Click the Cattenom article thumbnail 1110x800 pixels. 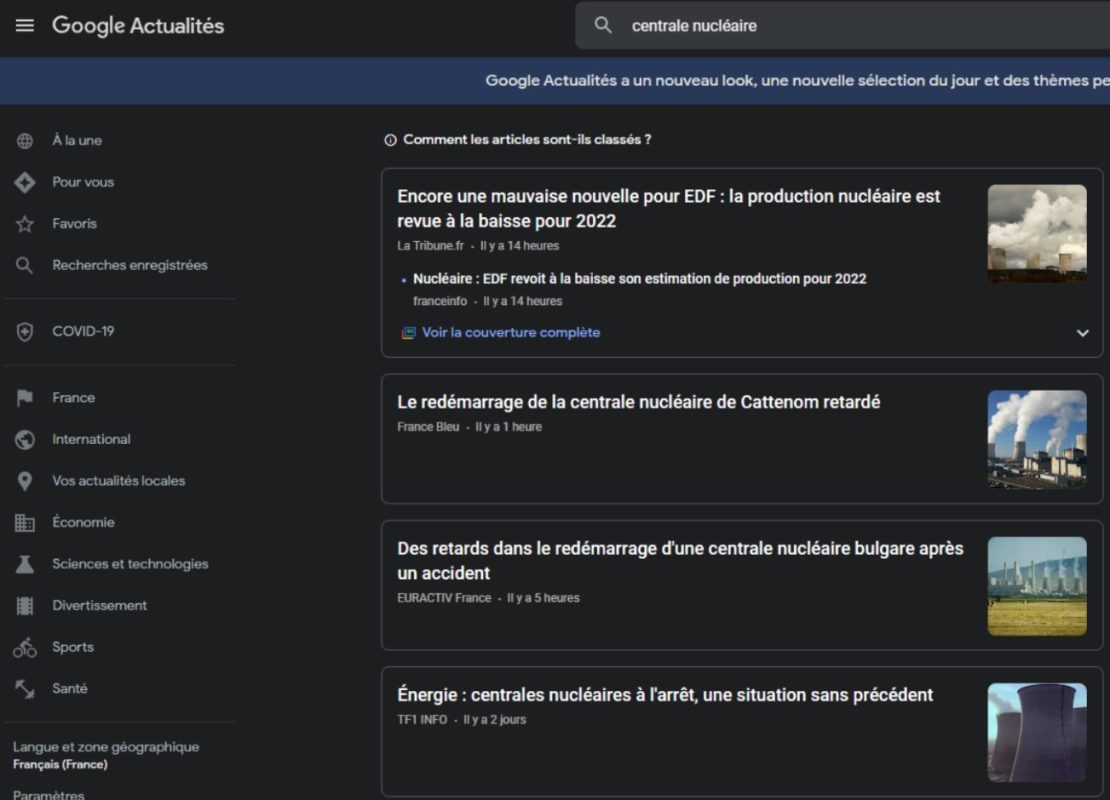(x=1037, y=440)
